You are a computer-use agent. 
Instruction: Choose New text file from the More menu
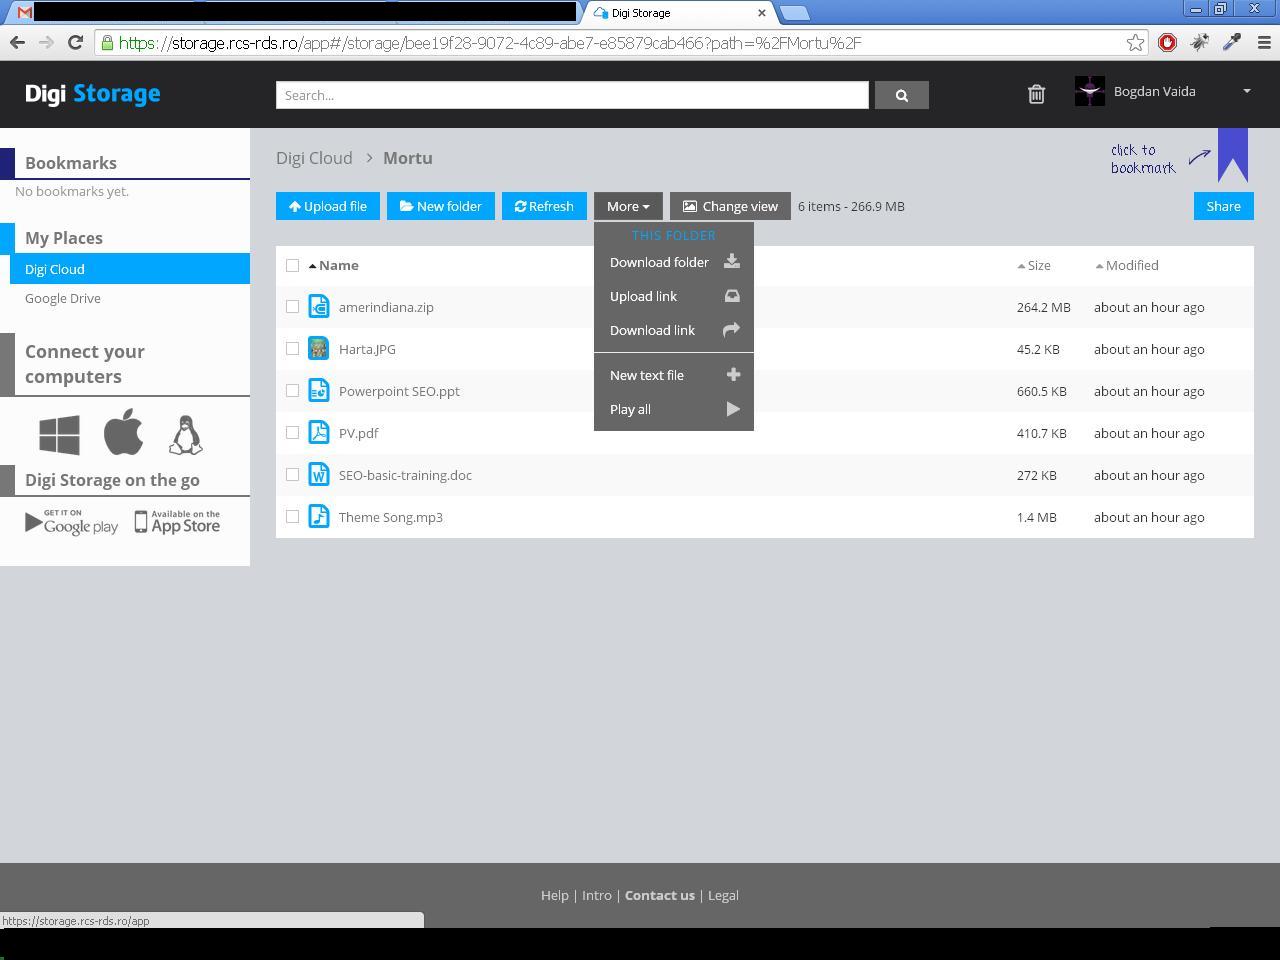click(674, 375)
